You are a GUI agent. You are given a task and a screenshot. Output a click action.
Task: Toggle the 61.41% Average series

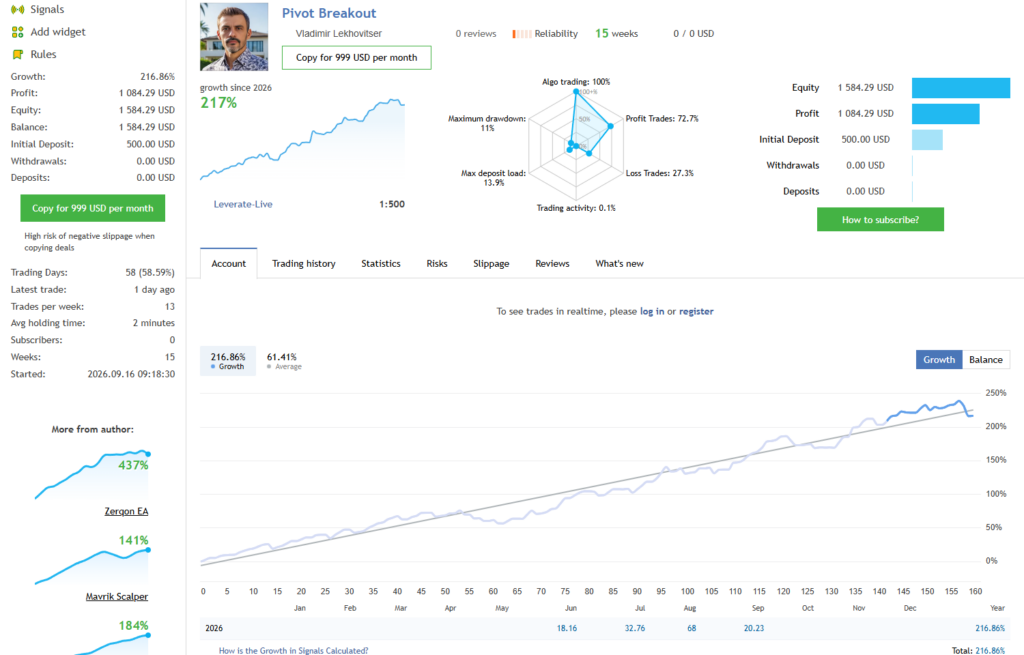pyautogui.click(x=283, y=361)
